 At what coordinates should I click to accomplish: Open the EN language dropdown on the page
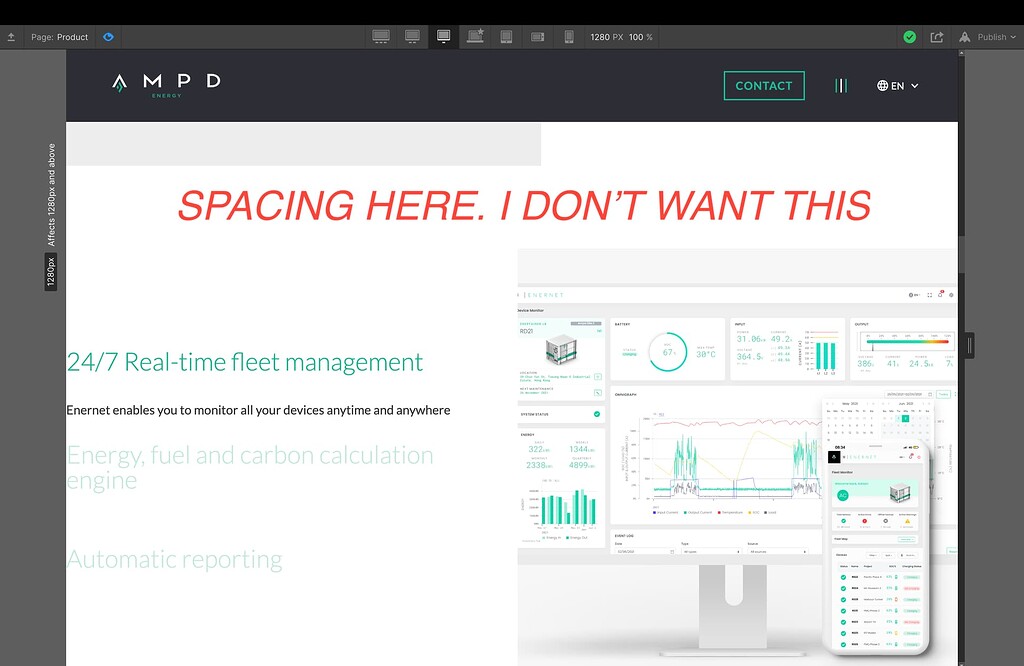click(896, 85)
